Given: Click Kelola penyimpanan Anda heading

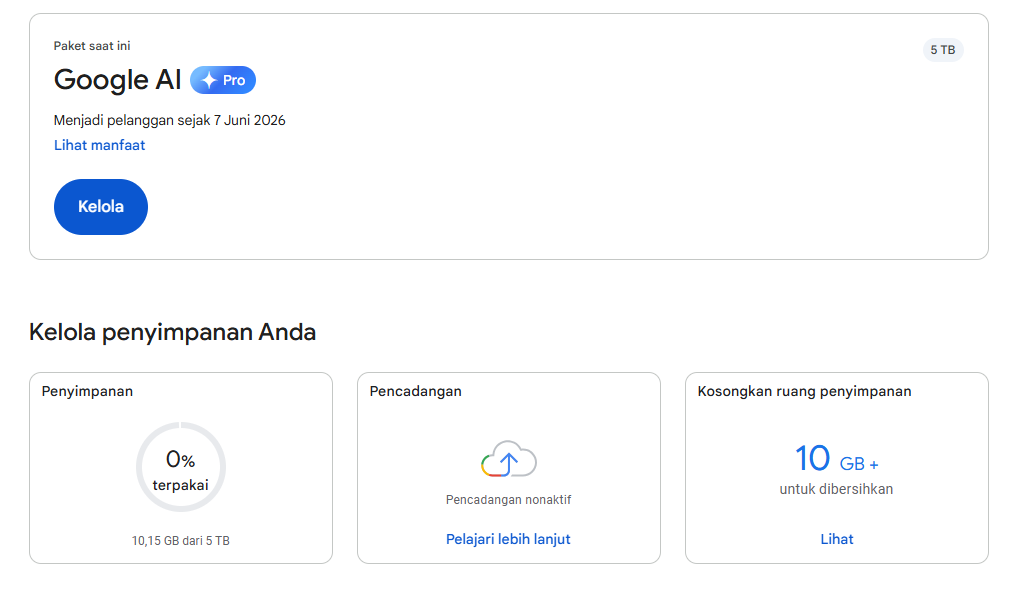Looking at the screenshot, I should (172, 332).
